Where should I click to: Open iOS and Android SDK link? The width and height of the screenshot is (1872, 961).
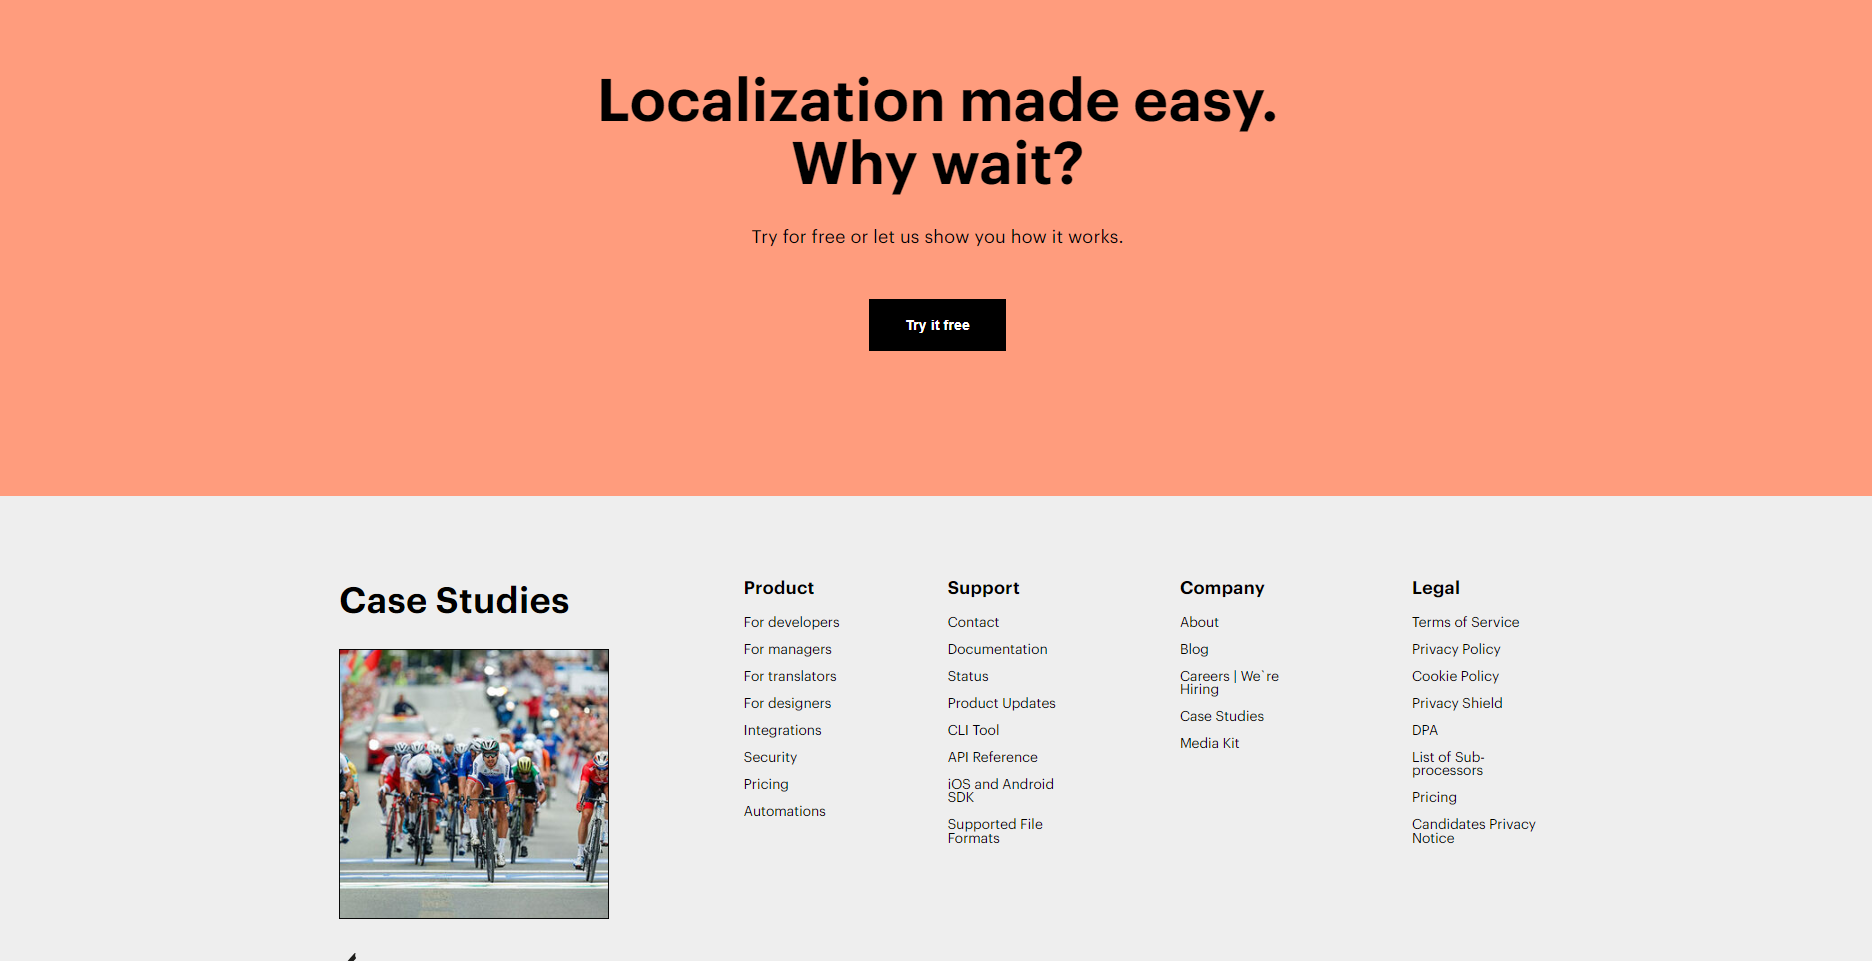tap(1000, 790)
